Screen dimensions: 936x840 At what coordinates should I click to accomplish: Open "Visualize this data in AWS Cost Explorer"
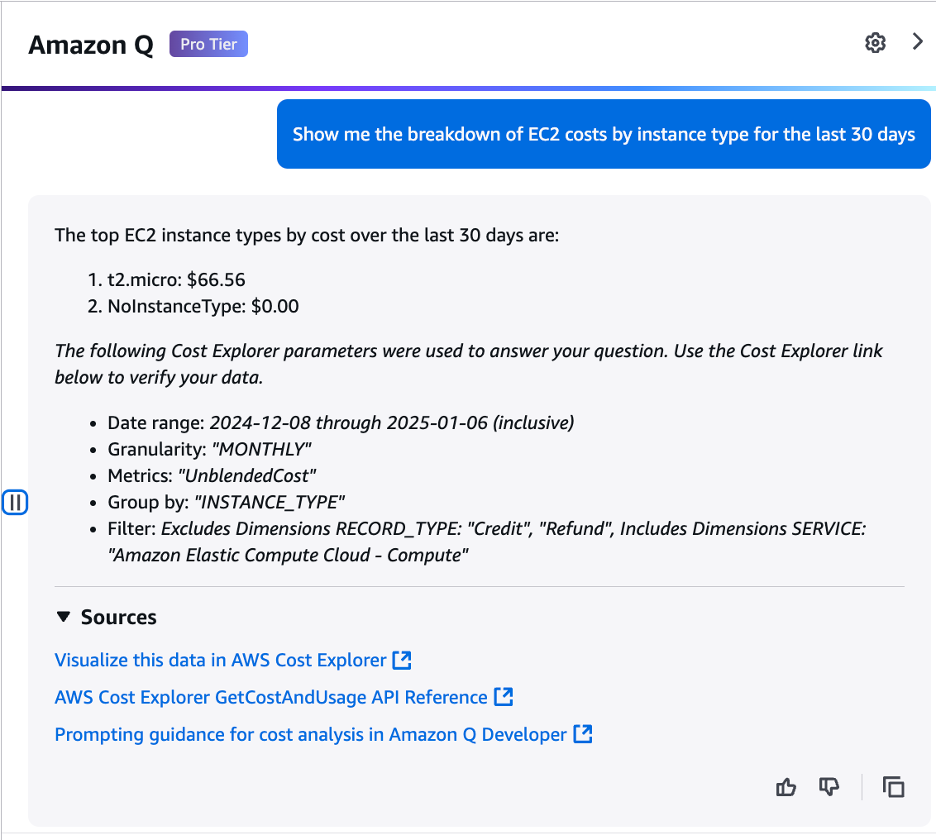point(218,659)
